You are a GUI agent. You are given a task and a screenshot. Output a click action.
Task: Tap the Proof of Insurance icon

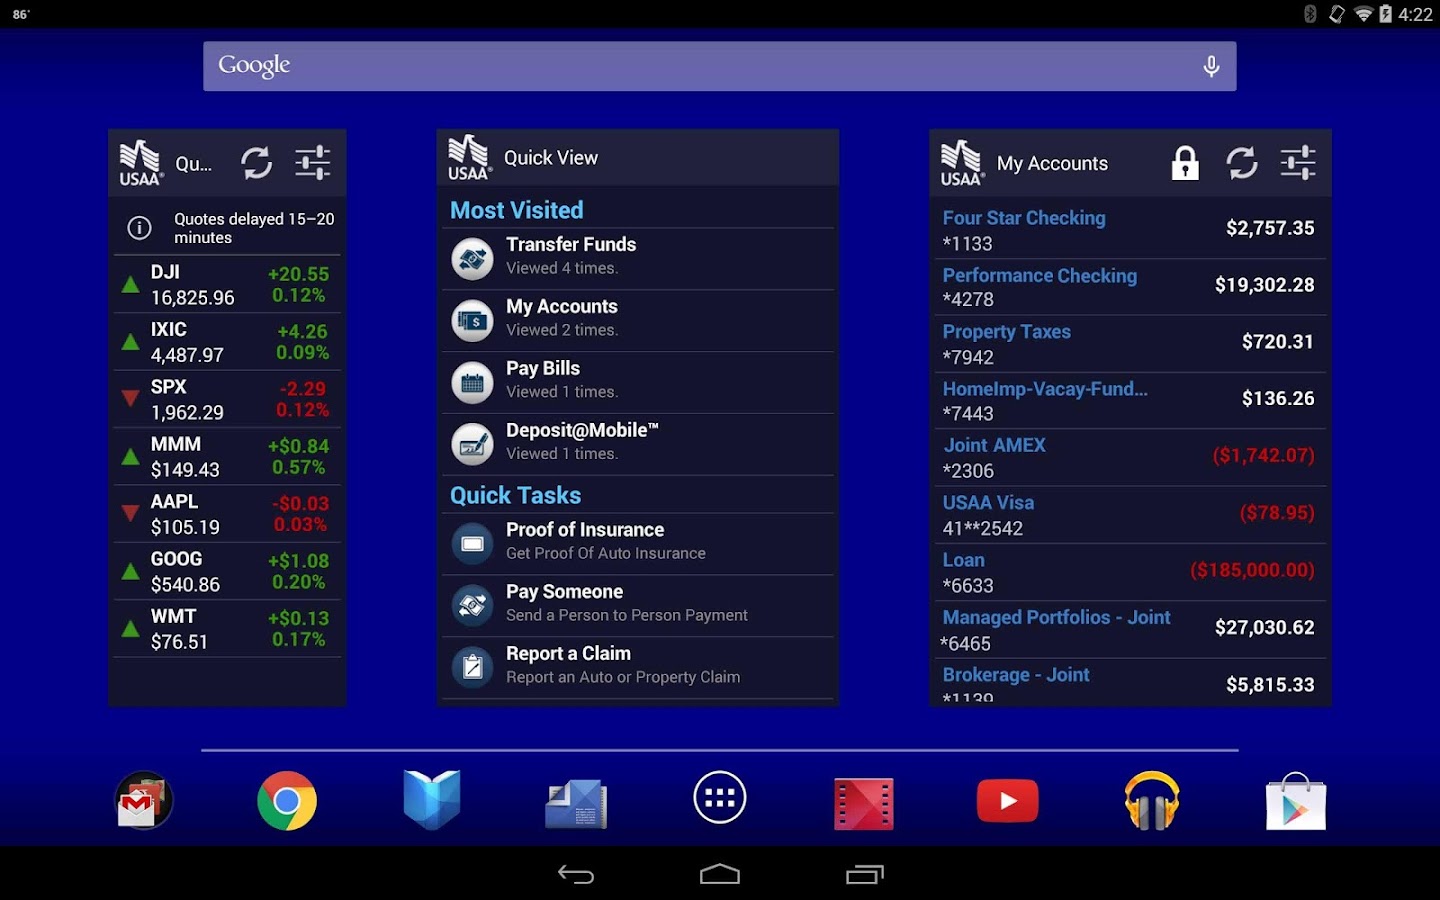472,543
